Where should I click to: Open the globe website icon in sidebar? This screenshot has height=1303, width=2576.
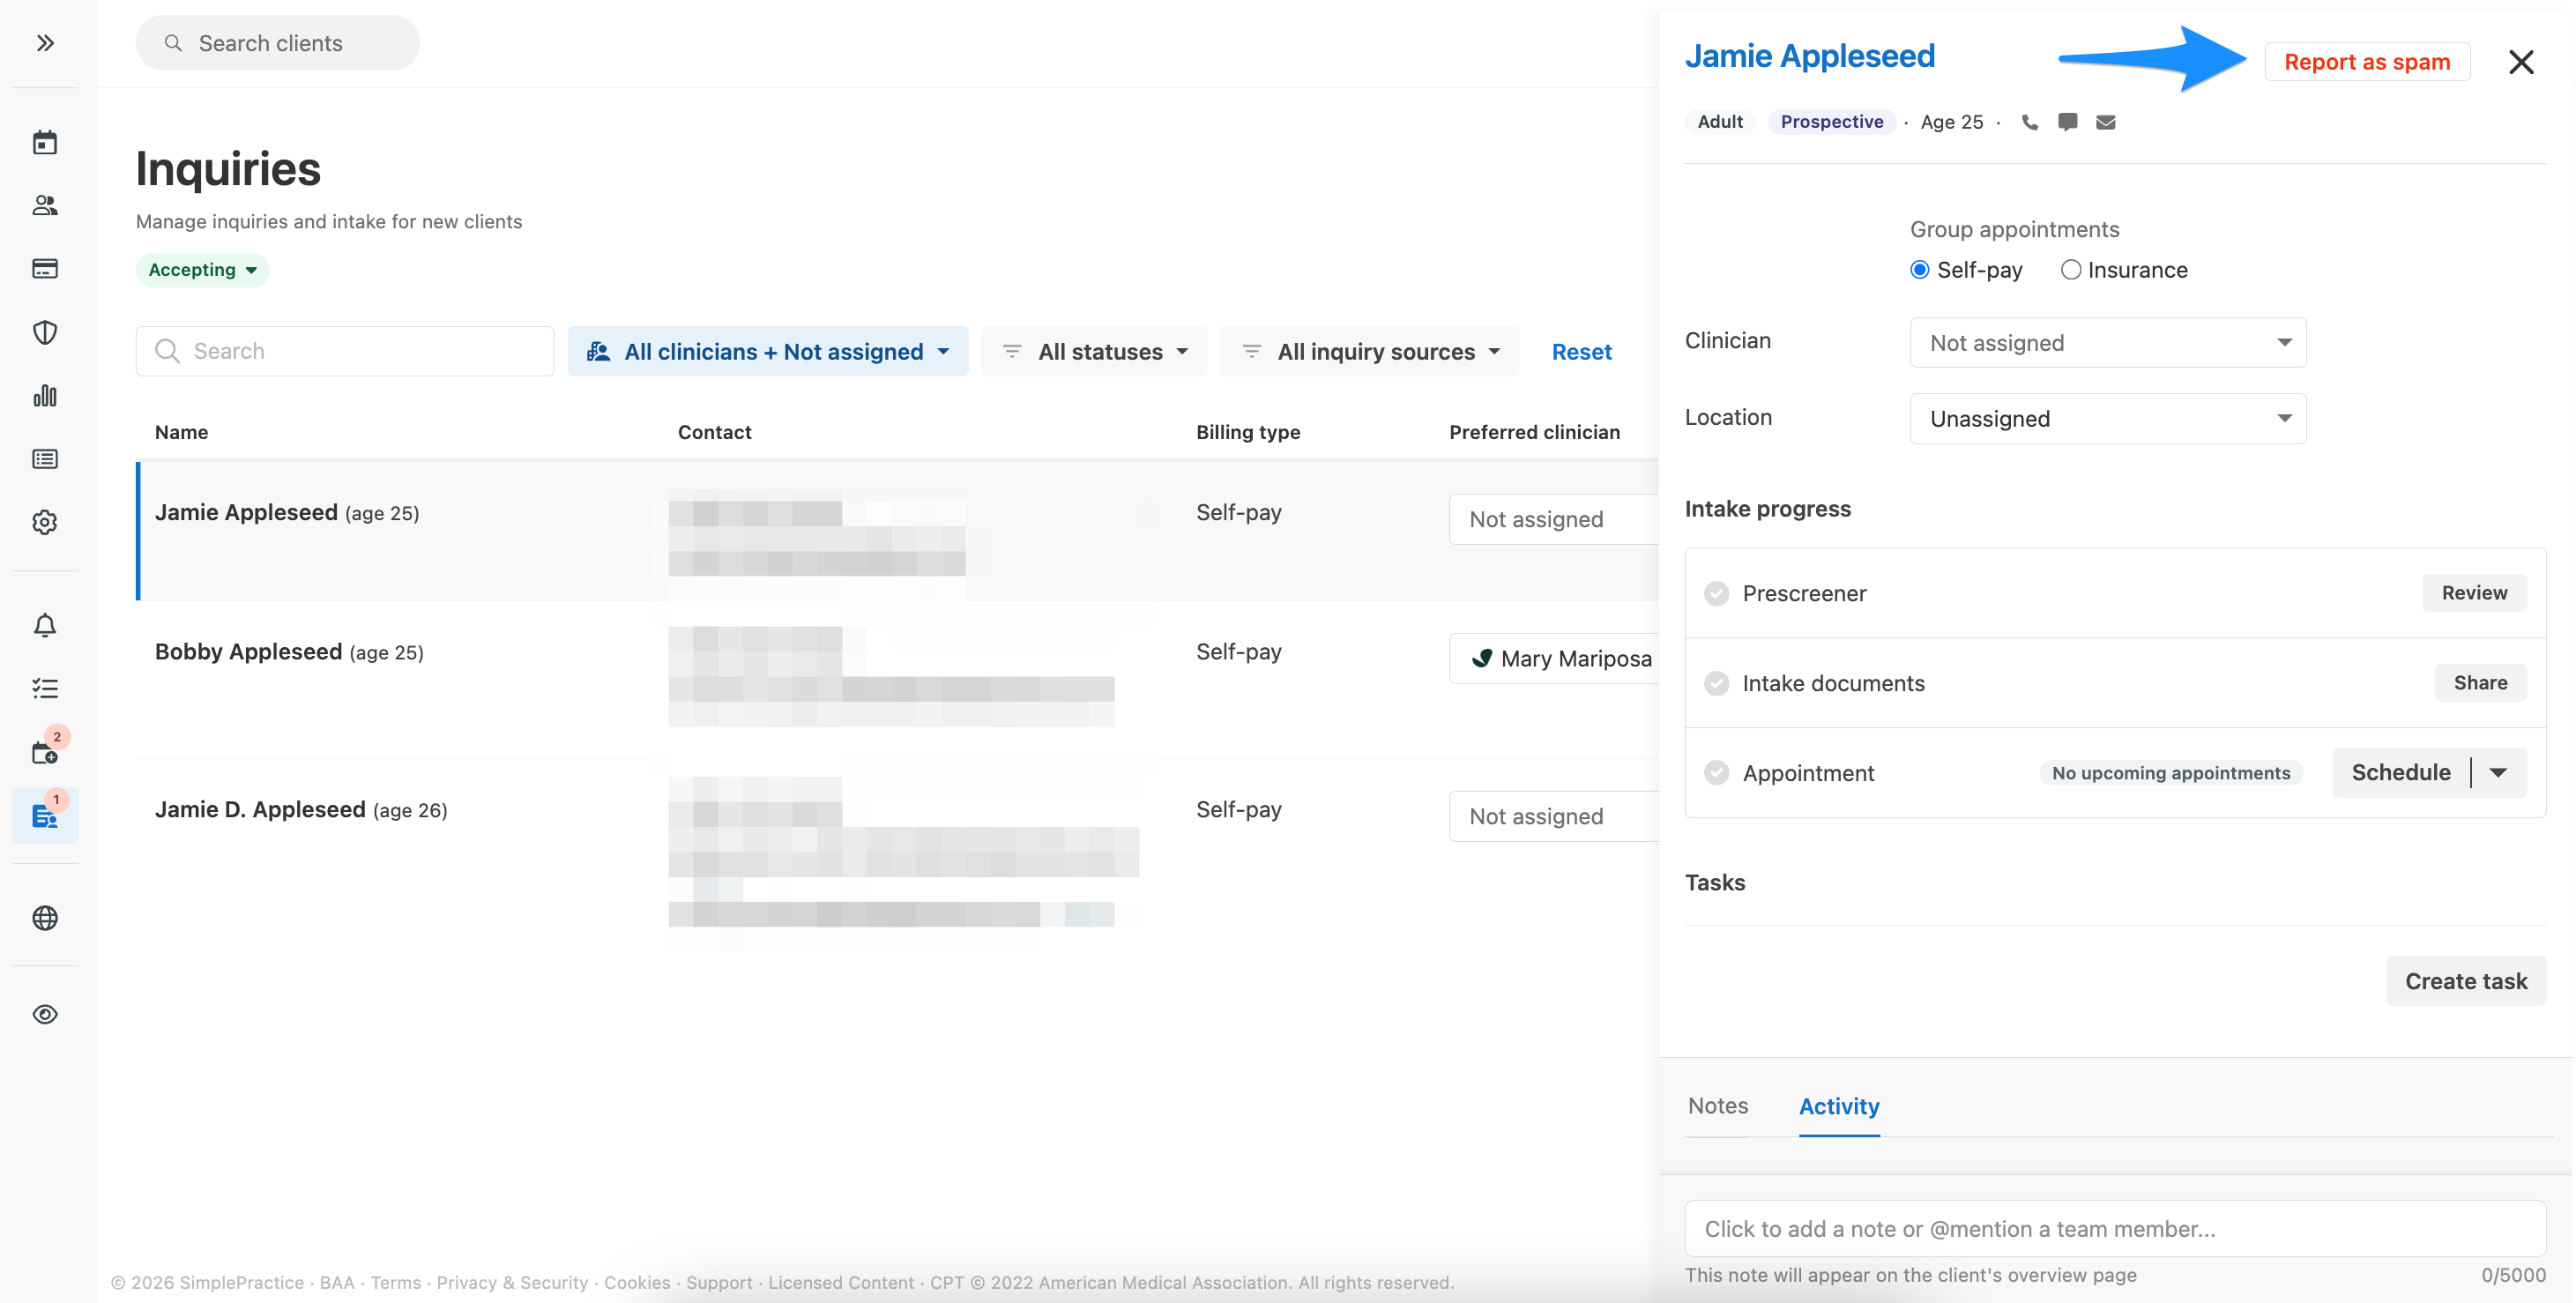(x=45, y=917)
